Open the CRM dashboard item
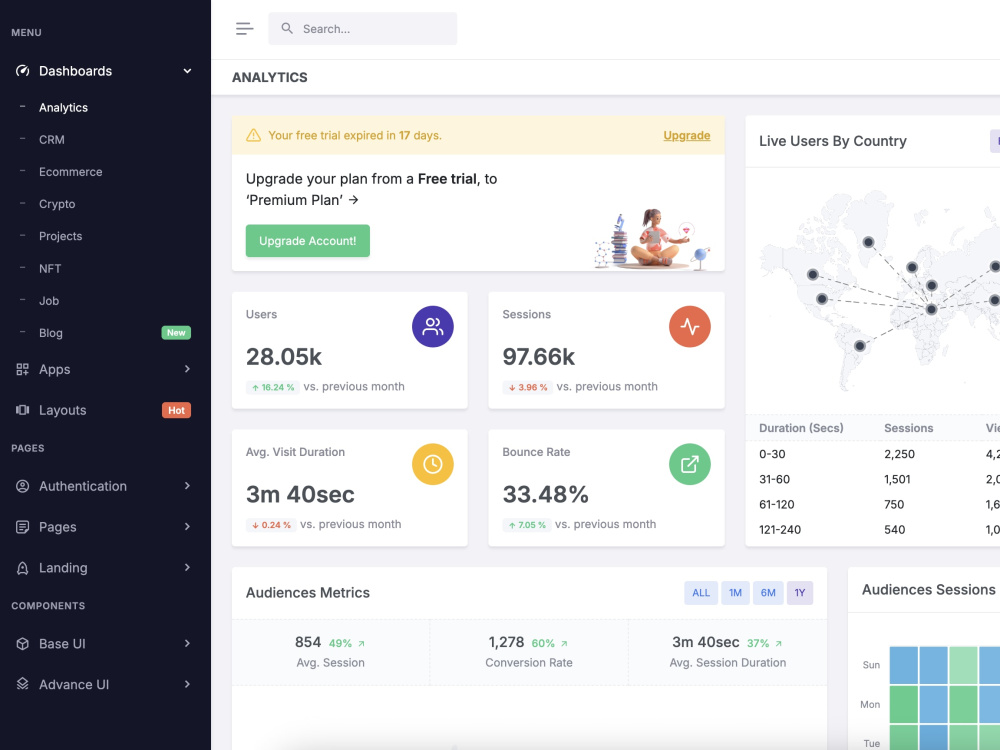 tap(52, 140)
